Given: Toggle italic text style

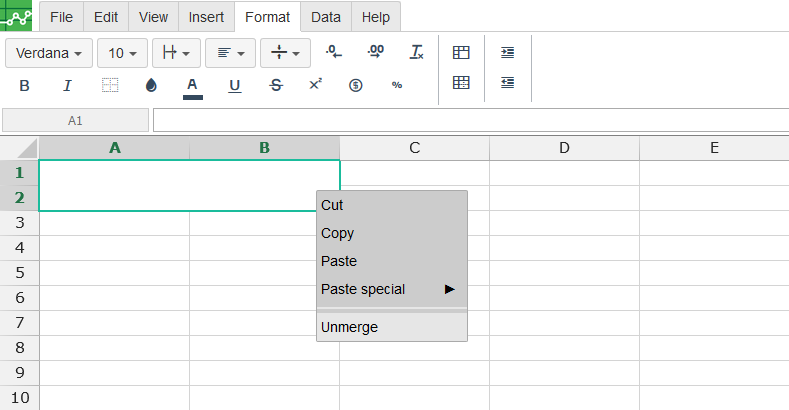Looking at the screenshot, I should [68, 86].
